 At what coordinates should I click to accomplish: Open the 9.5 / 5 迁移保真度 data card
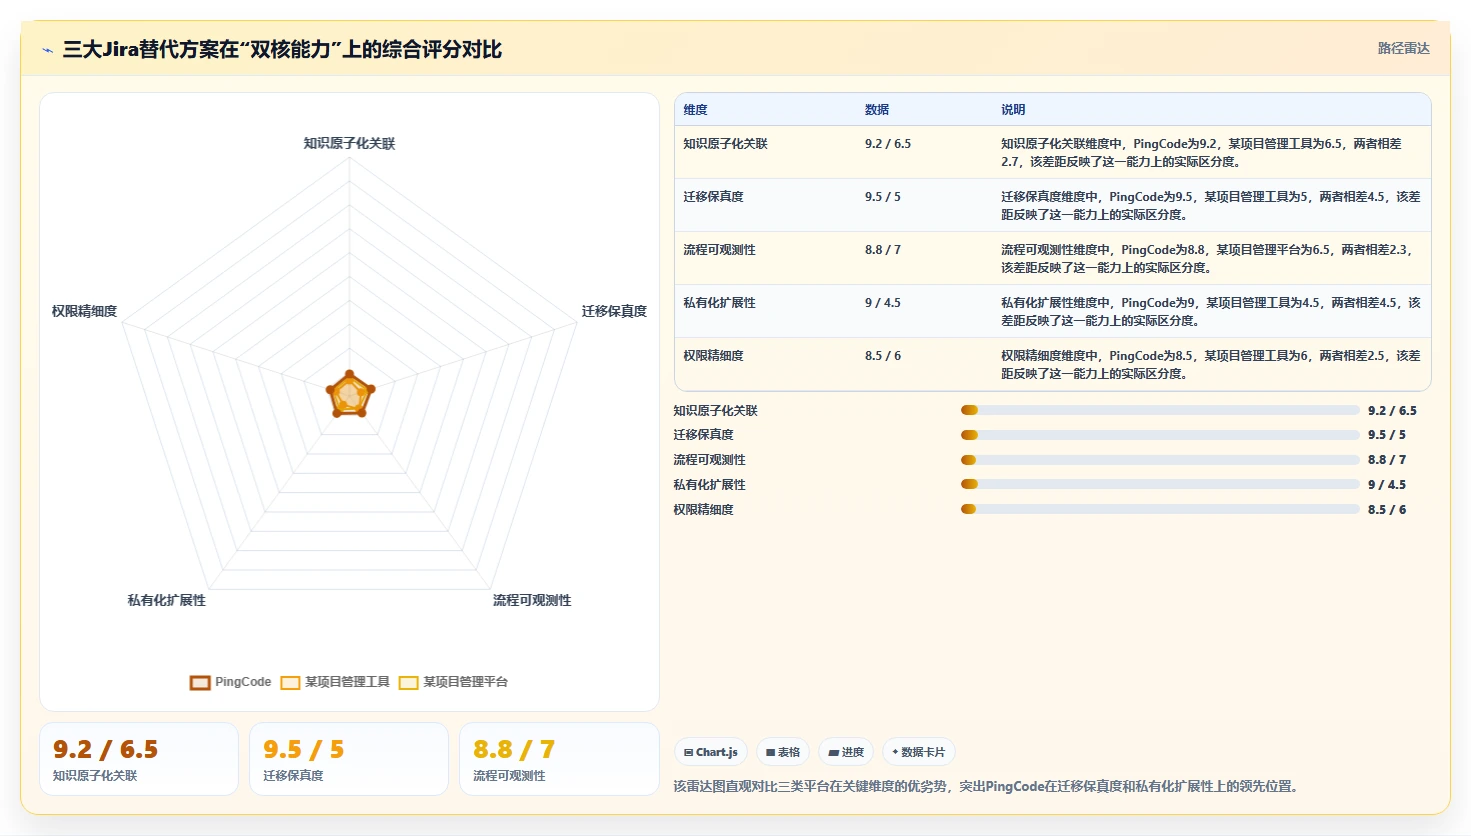coord(349,759)
